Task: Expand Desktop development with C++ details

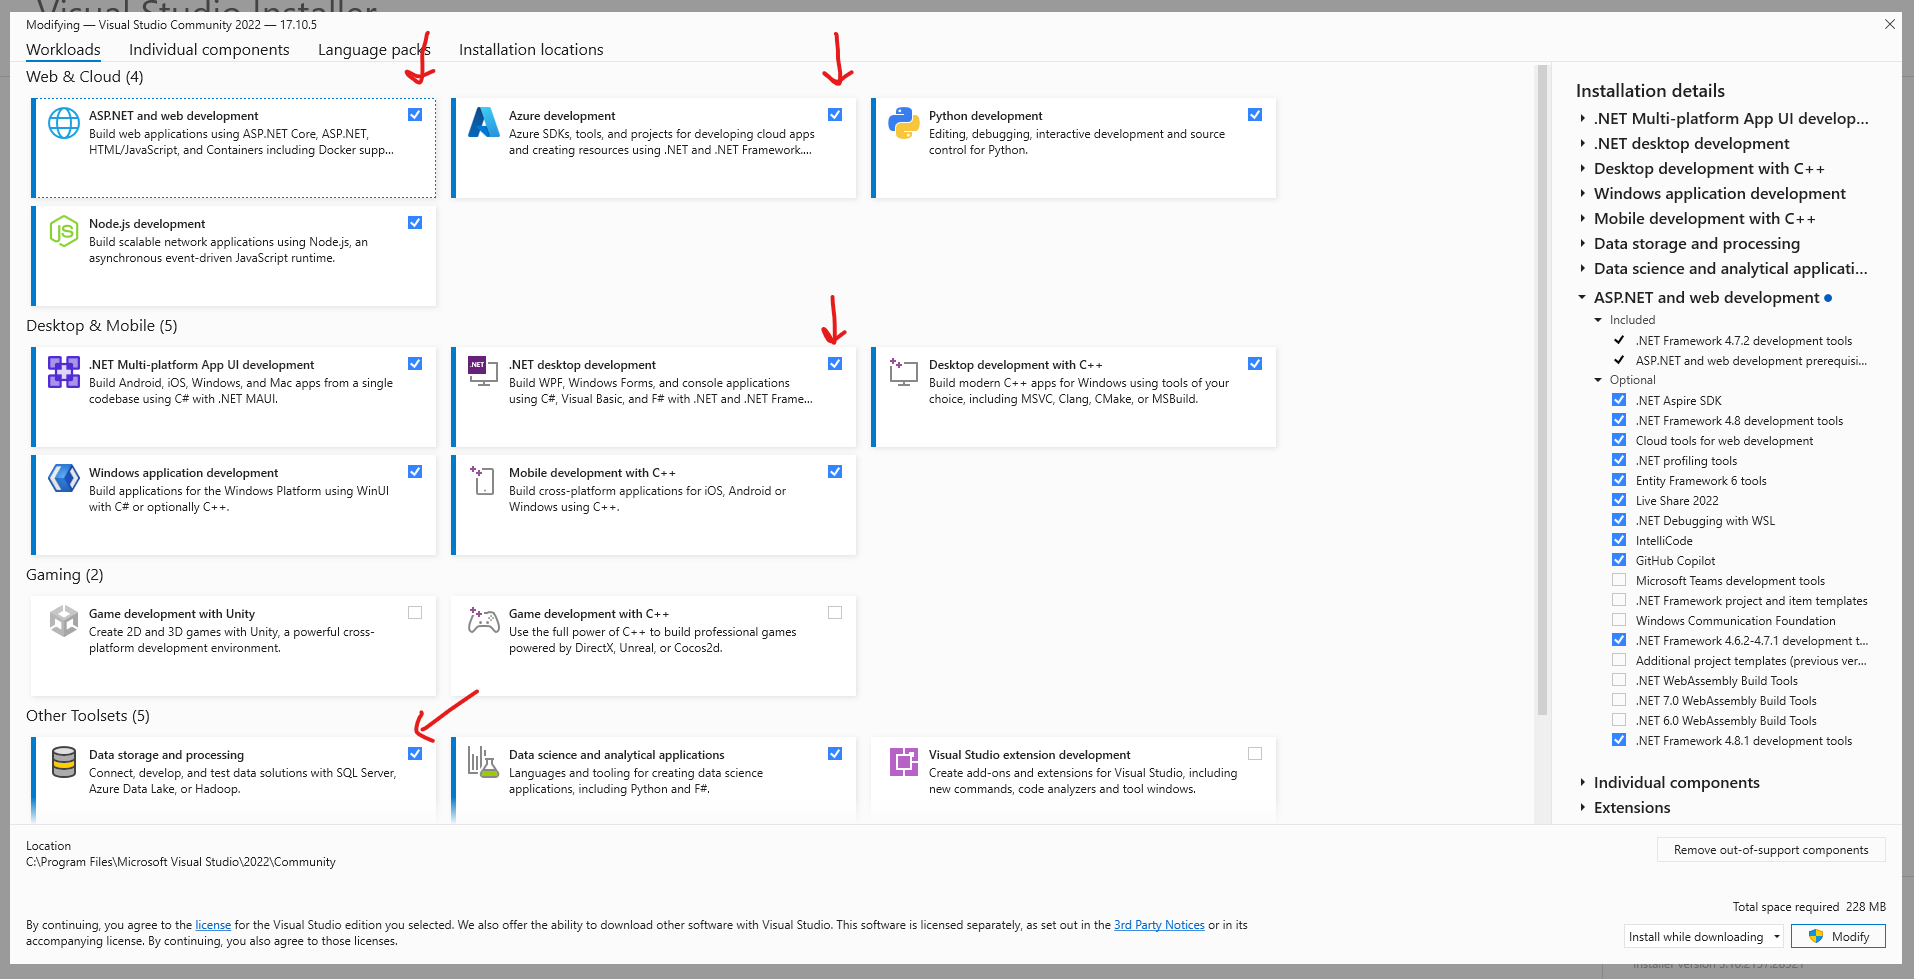Action: click(1583, 169)
